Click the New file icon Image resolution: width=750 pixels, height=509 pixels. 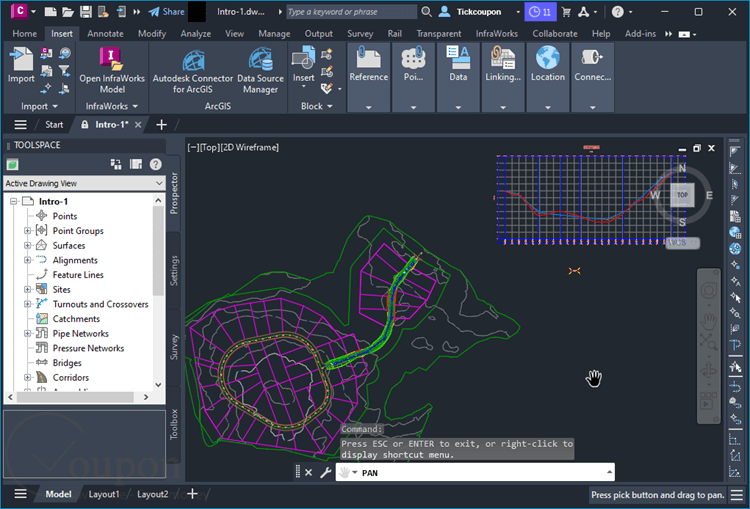pos(50,12)
